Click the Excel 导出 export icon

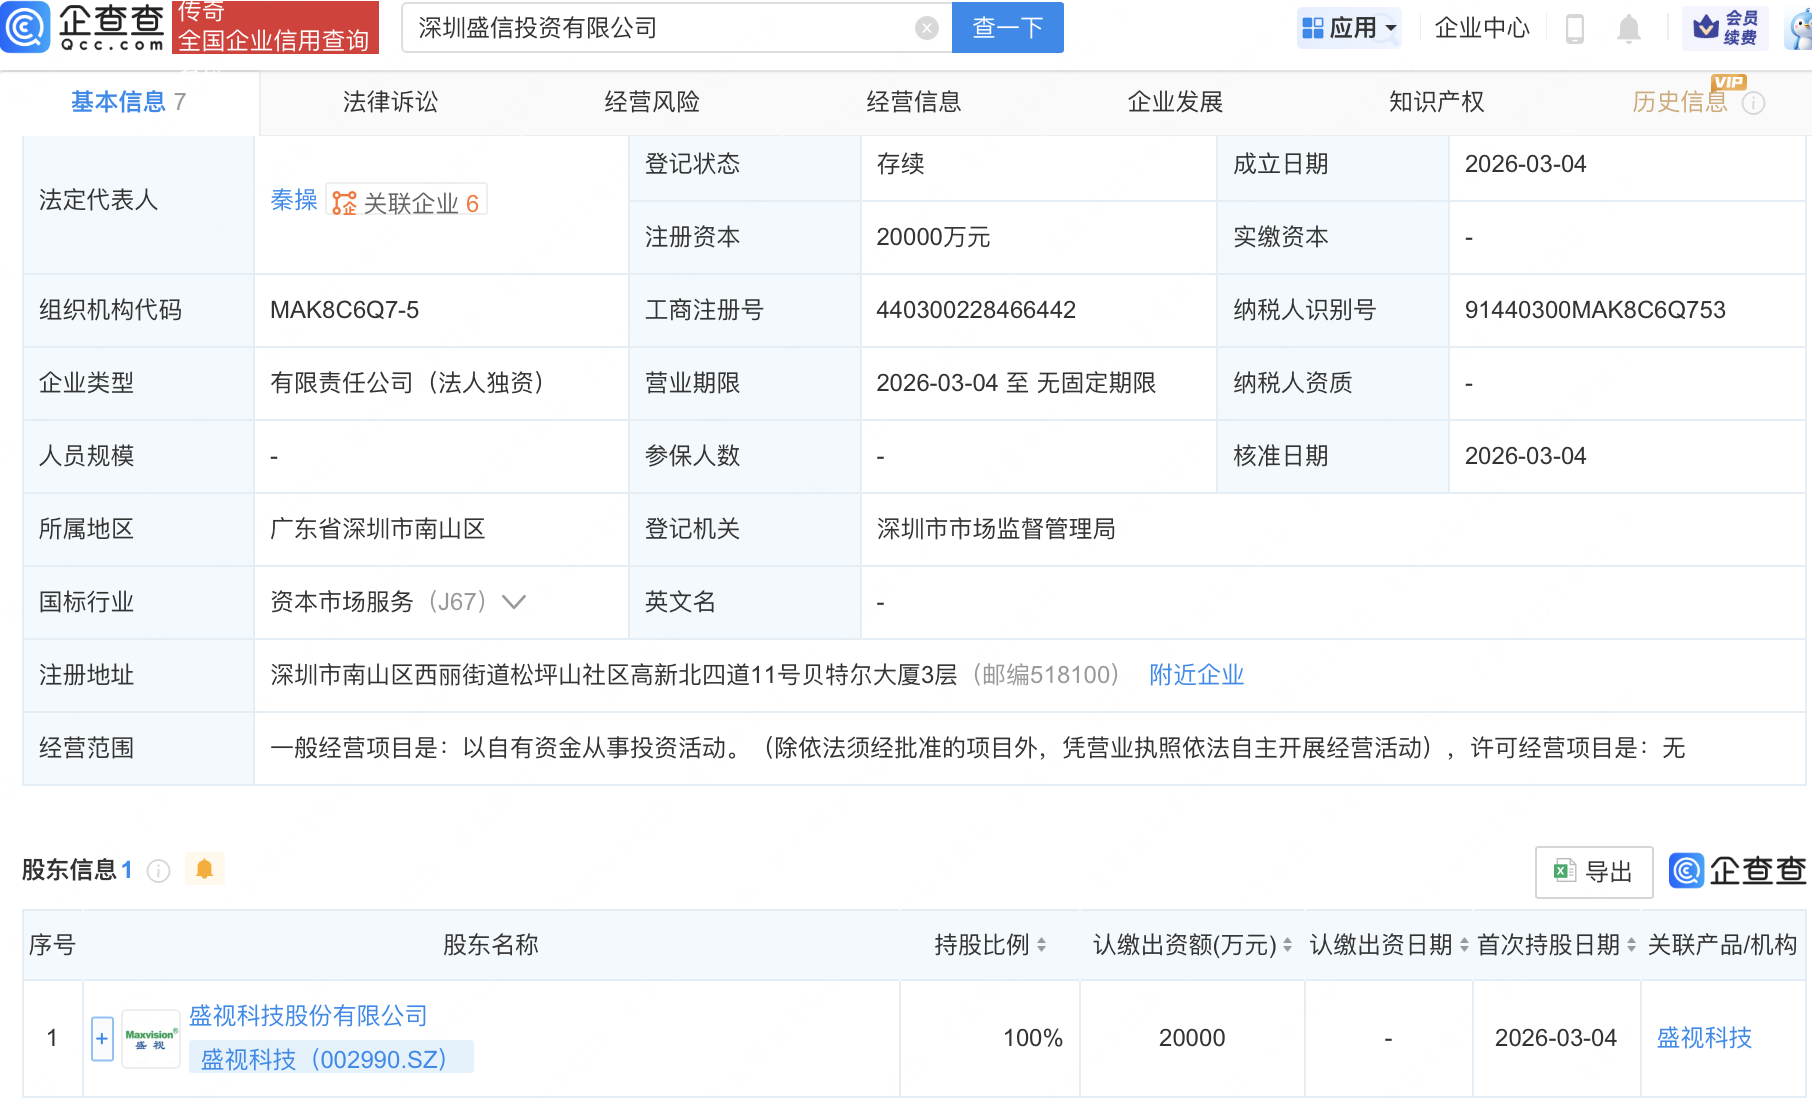[x=1568, y=871]
